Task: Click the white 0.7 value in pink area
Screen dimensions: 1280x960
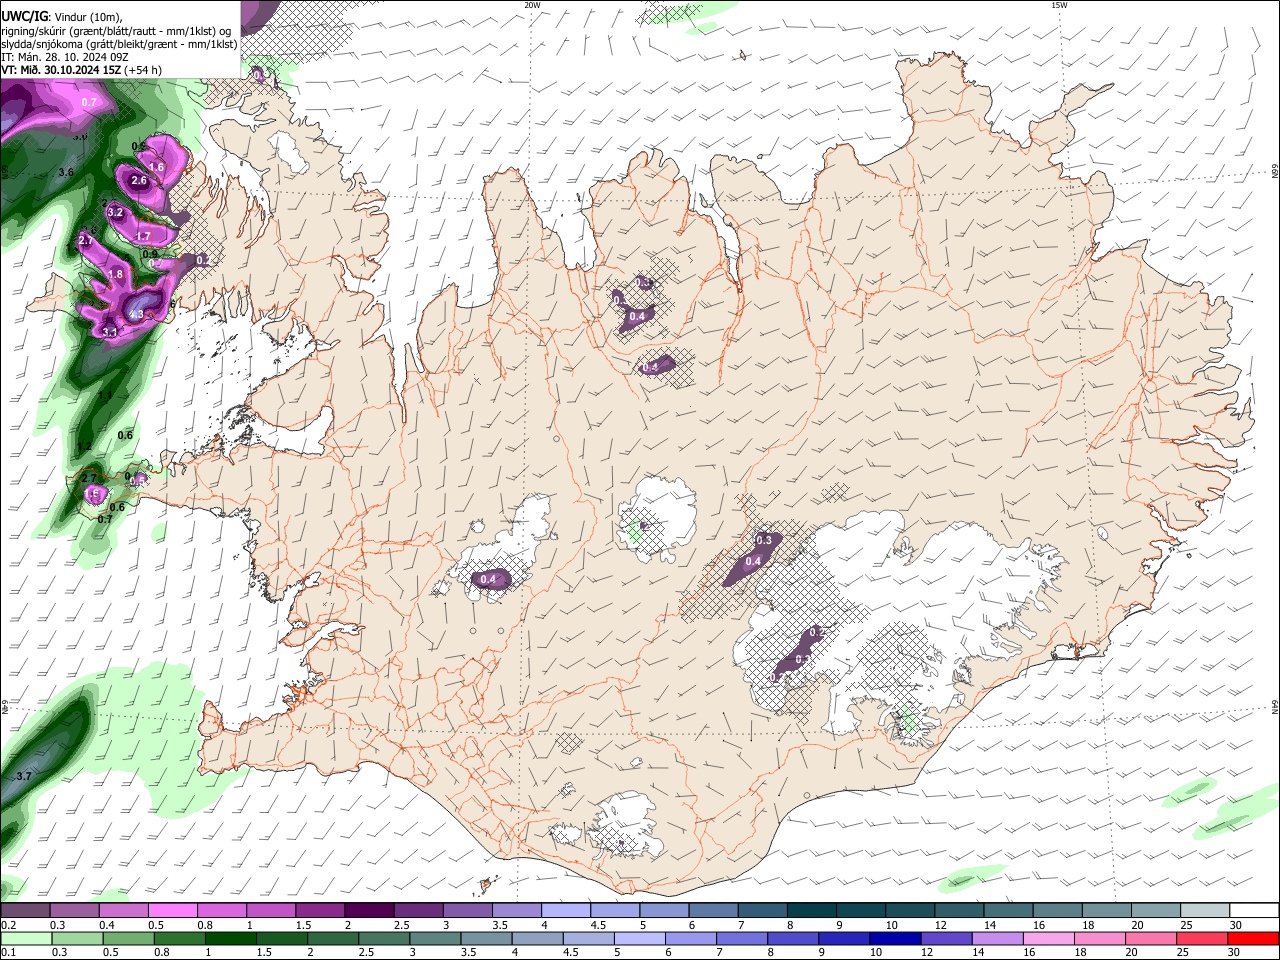Action: coord(89,102)
